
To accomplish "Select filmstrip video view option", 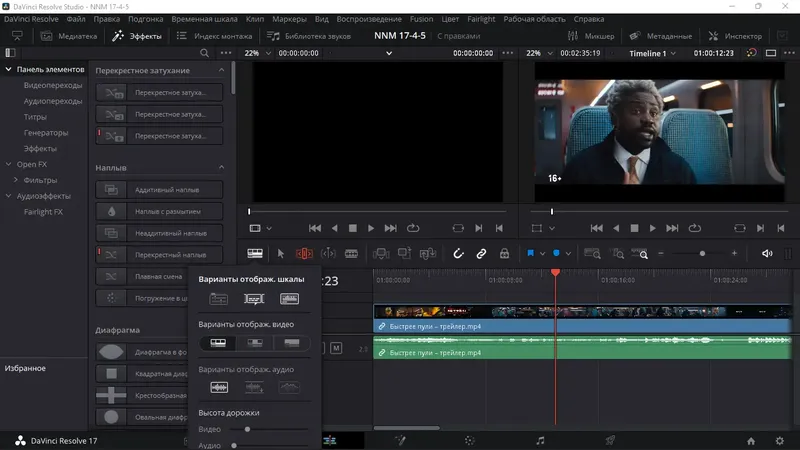I will point(217,343).
